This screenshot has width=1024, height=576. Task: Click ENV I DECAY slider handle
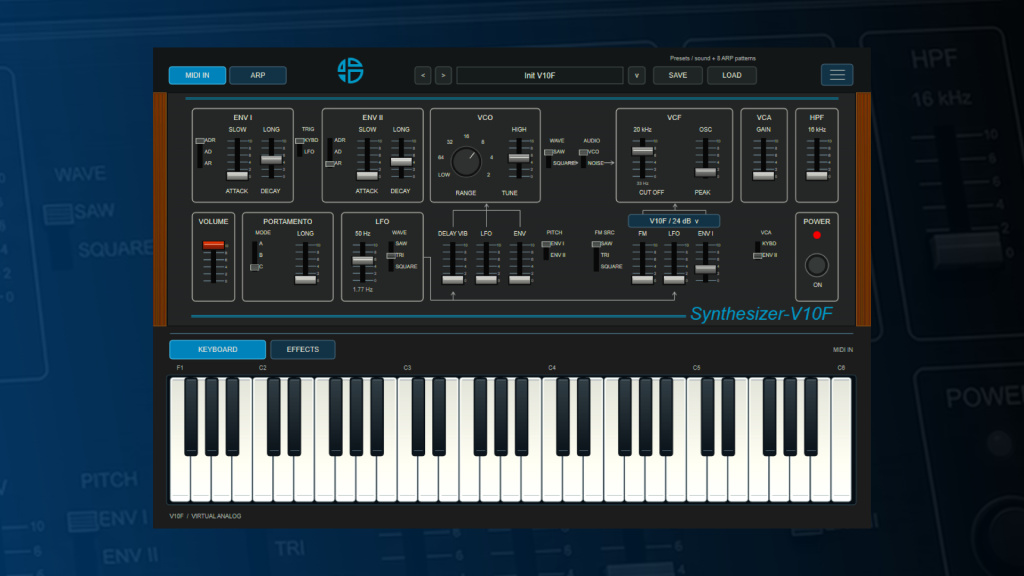[271, 159]
